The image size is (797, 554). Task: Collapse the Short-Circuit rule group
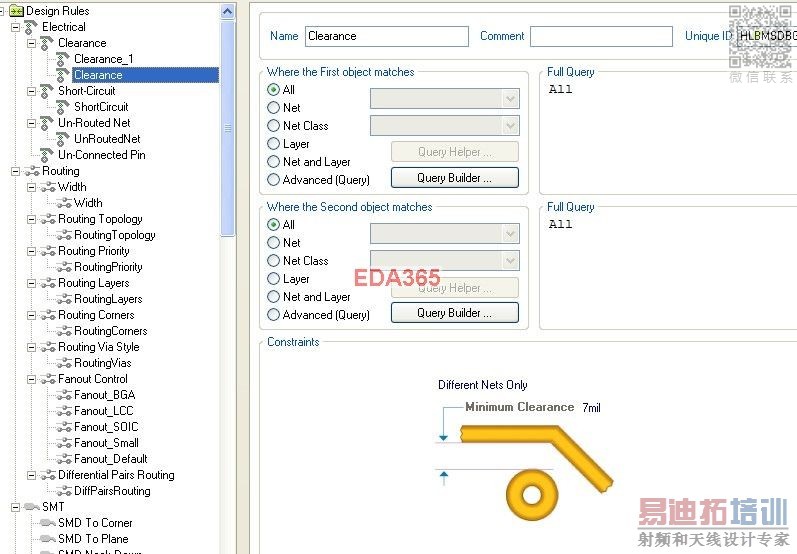pos(32,91)
